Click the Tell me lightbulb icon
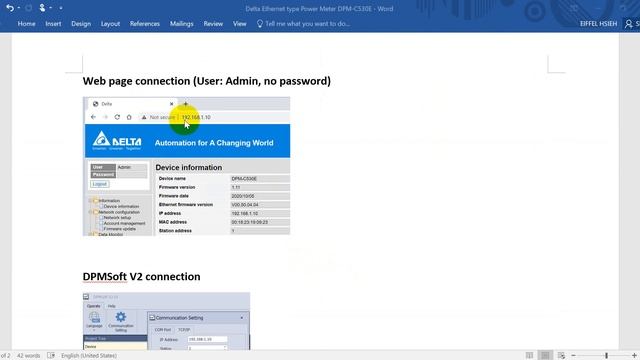 (260, 24)
